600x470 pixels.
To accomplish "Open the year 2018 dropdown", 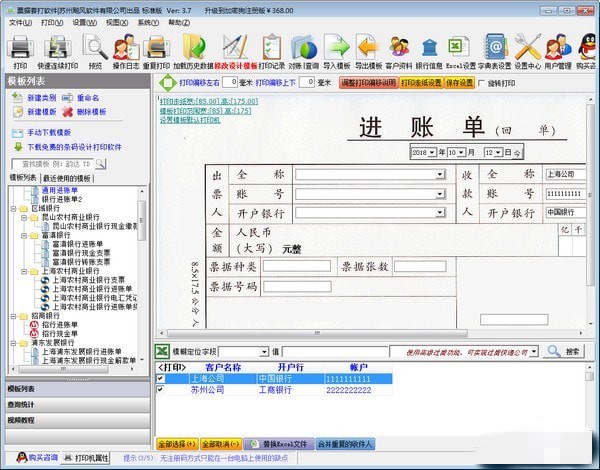I will point(432,152).
